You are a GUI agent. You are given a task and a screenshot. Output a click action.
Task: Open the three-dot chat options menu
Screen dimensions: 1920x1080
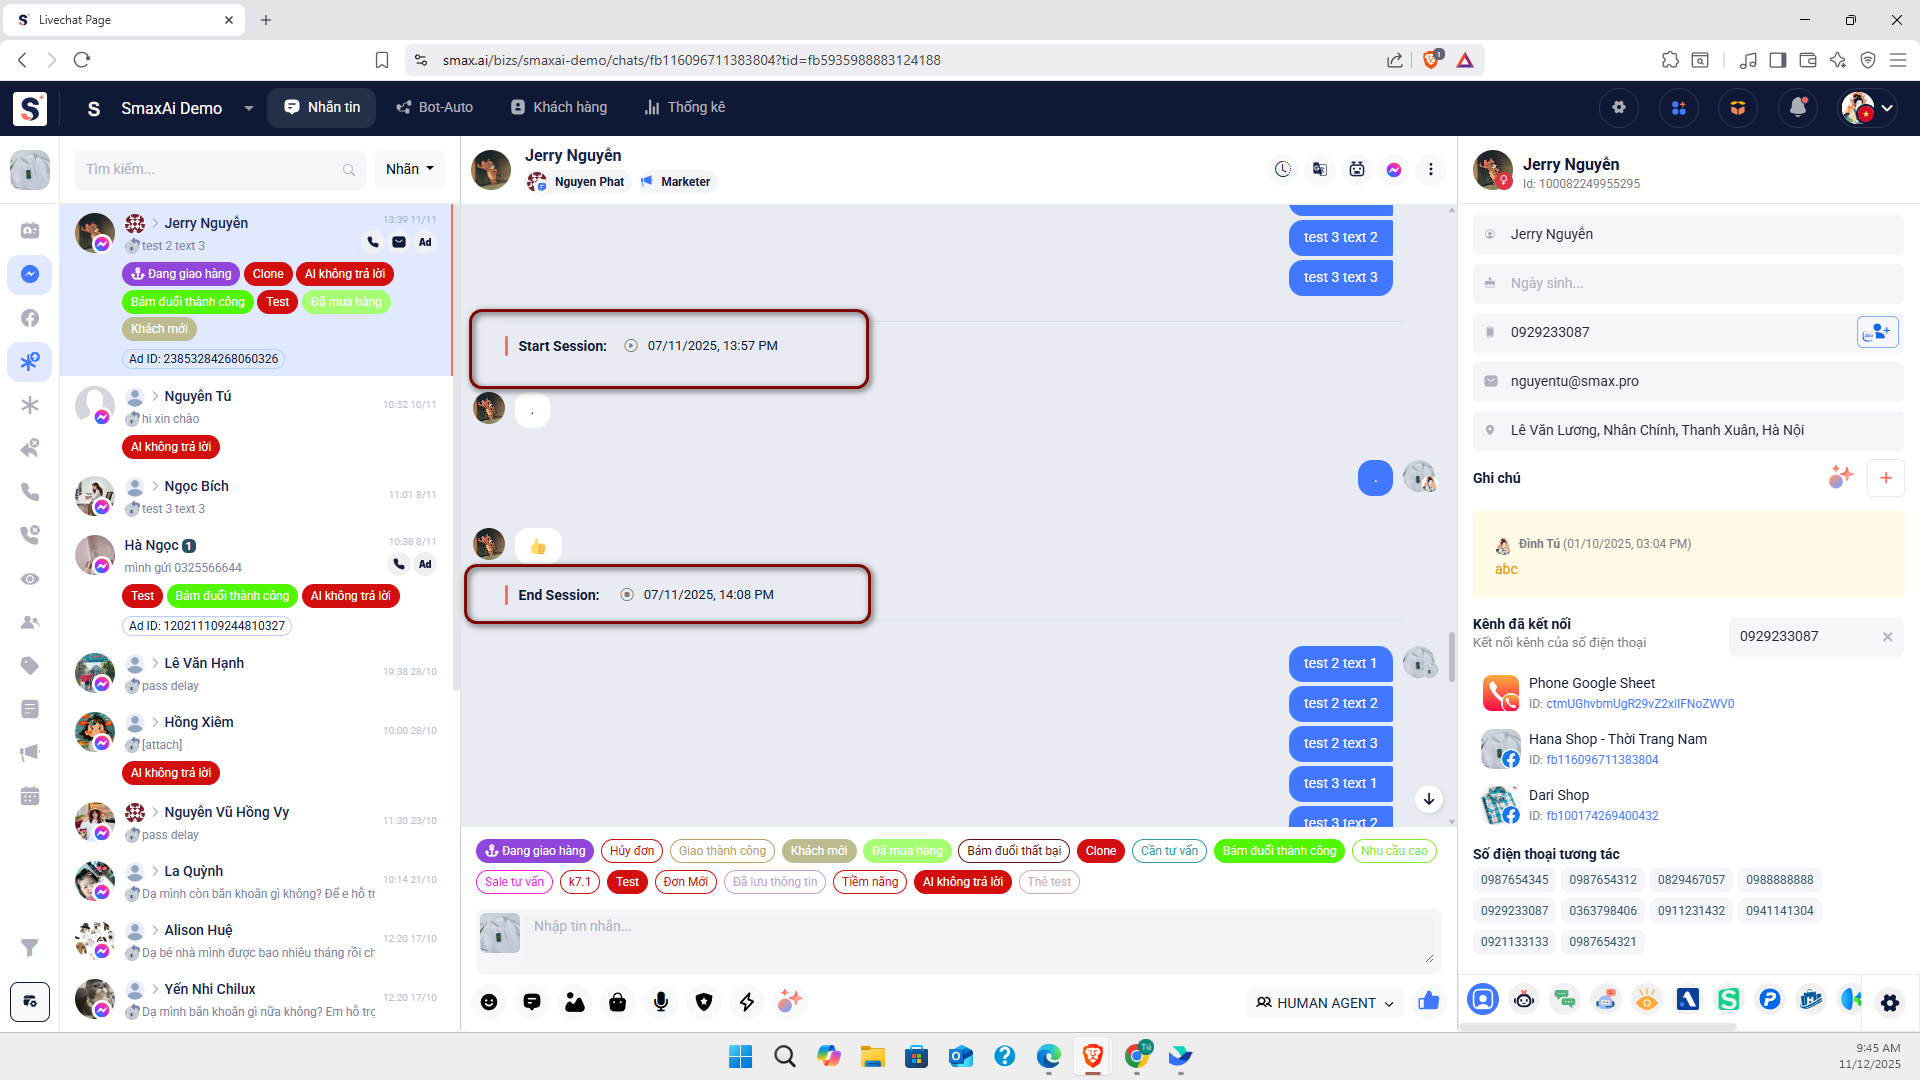coord(1431,170)
